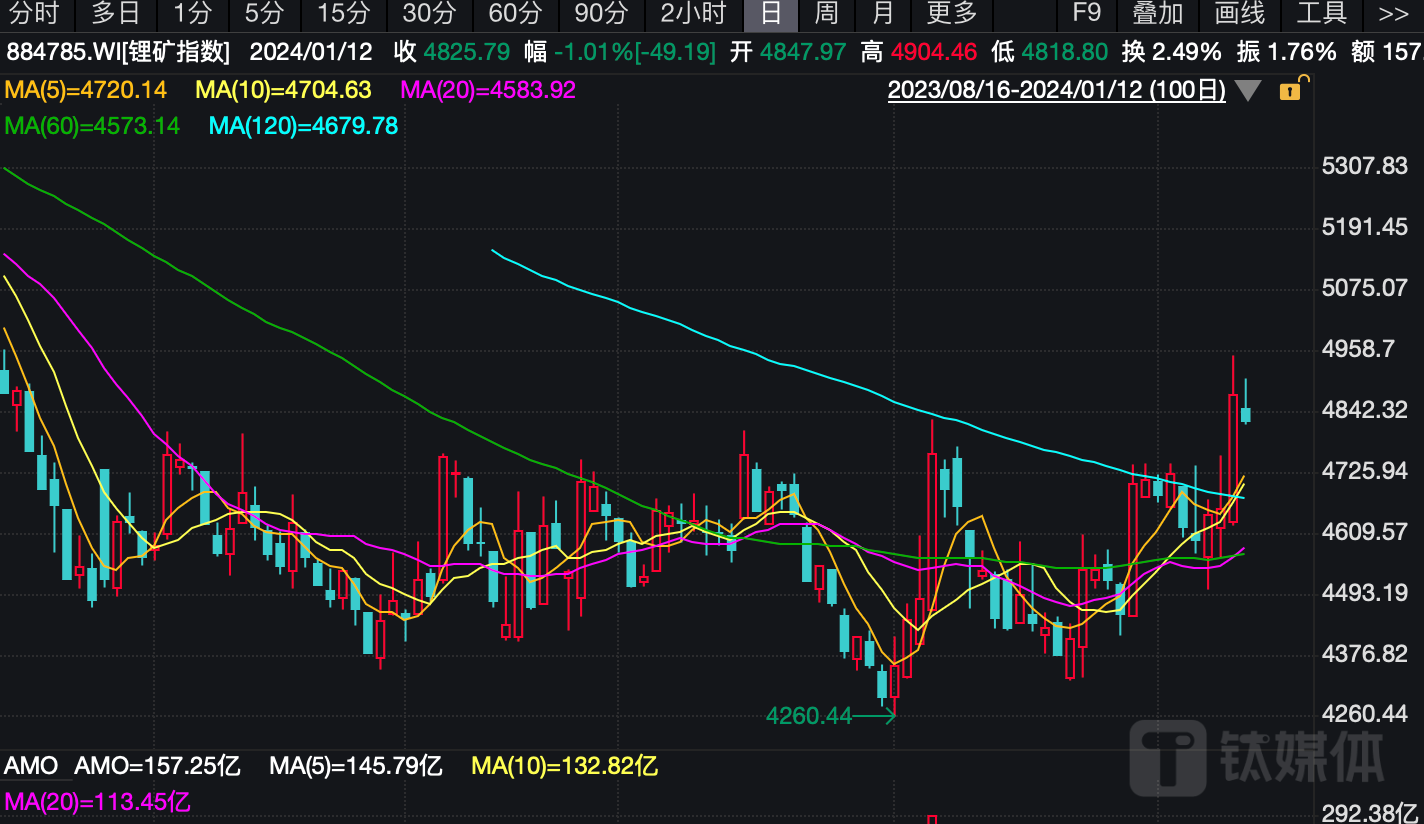This screenshot has width=1424, height=824.
Task: Choose the 90分 period tab
Action: point(602,14)
